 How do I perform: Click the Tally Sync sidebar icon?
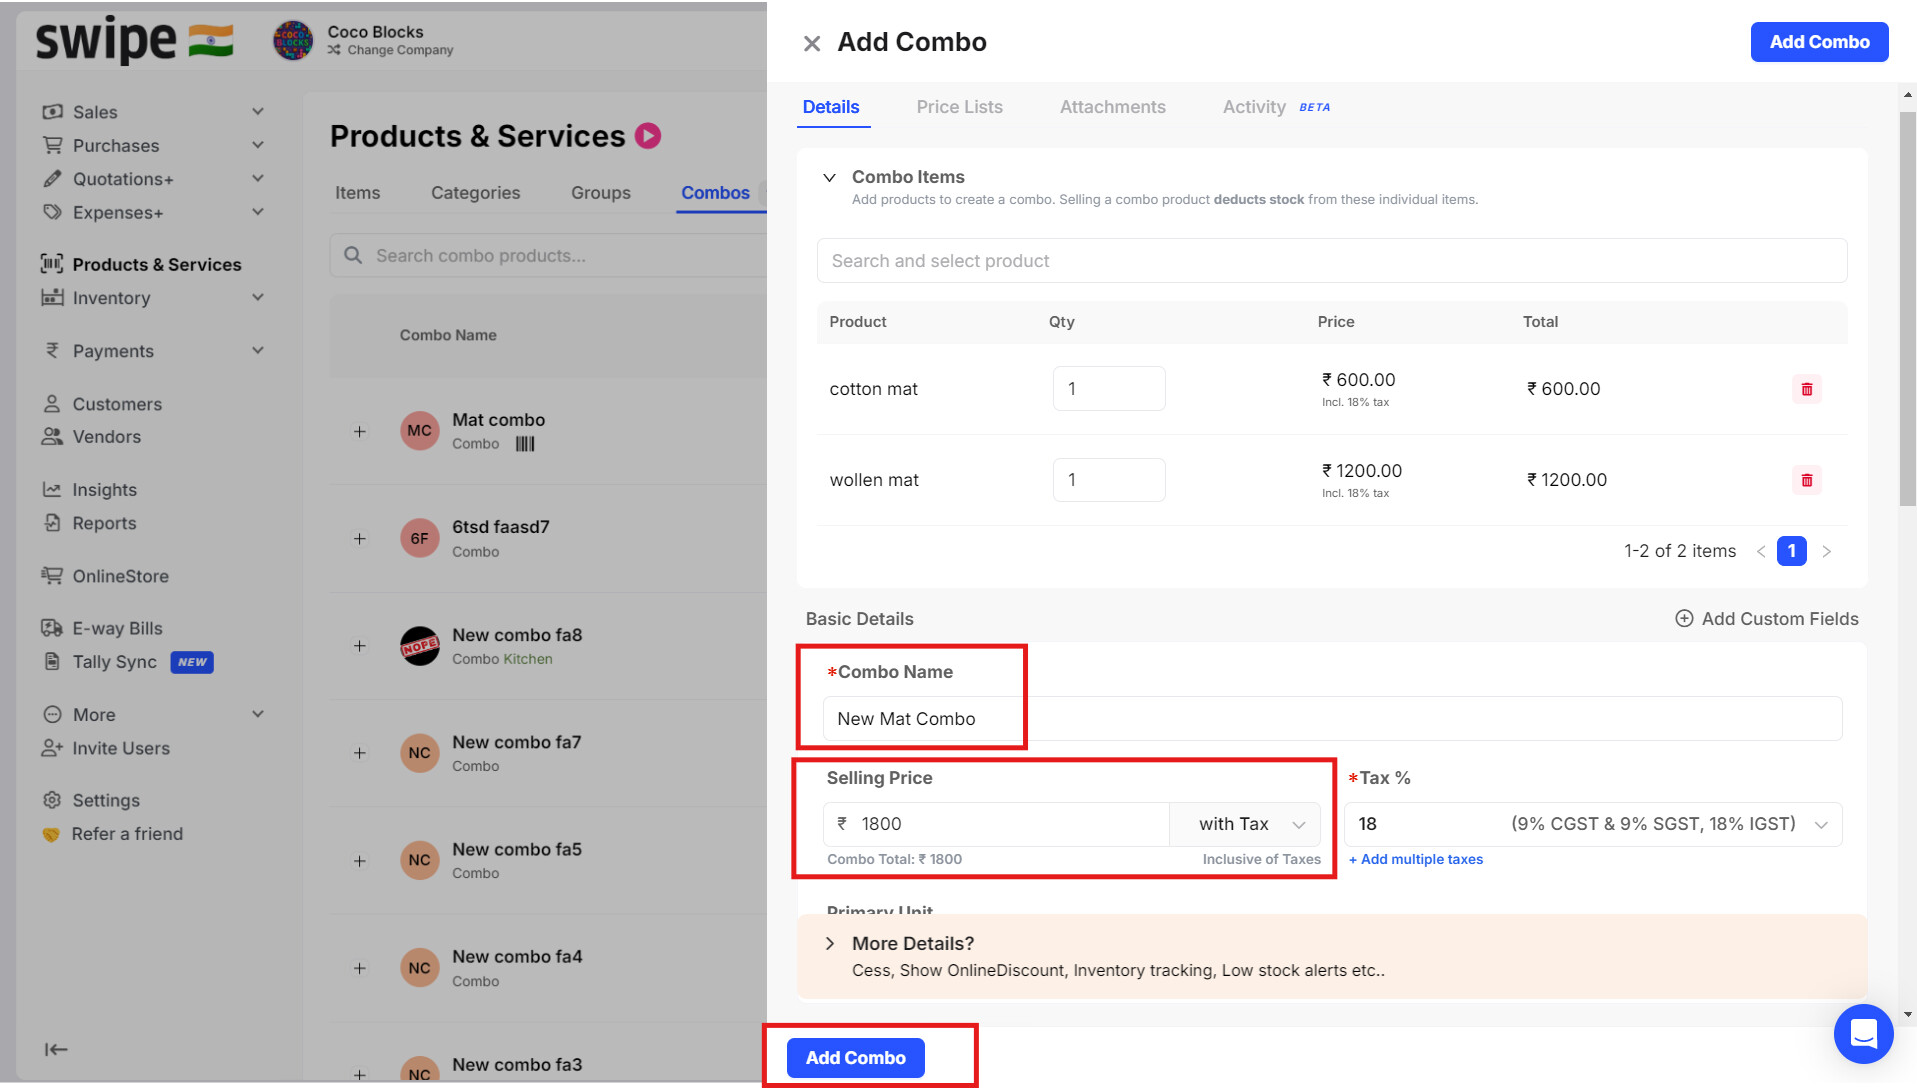click(x=52, y=661)
